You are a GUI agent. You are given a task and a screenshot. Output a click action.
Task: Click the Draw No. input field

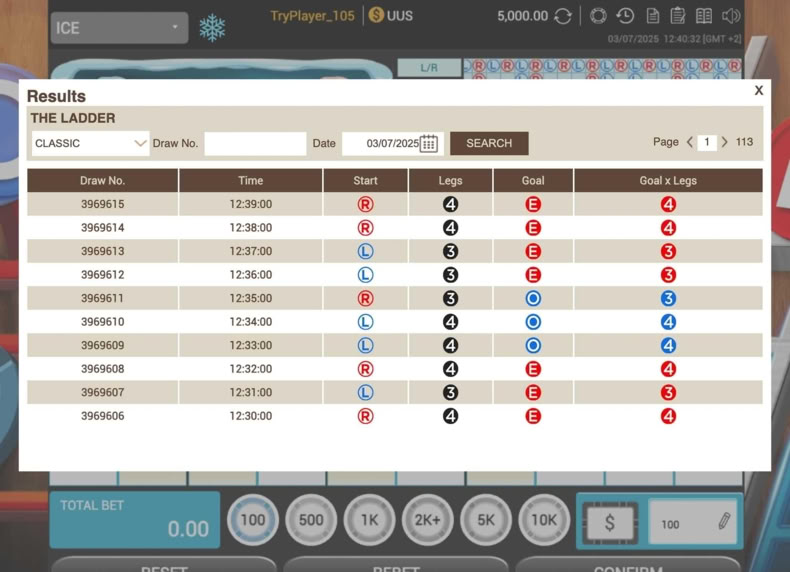[x=255, y=144]
